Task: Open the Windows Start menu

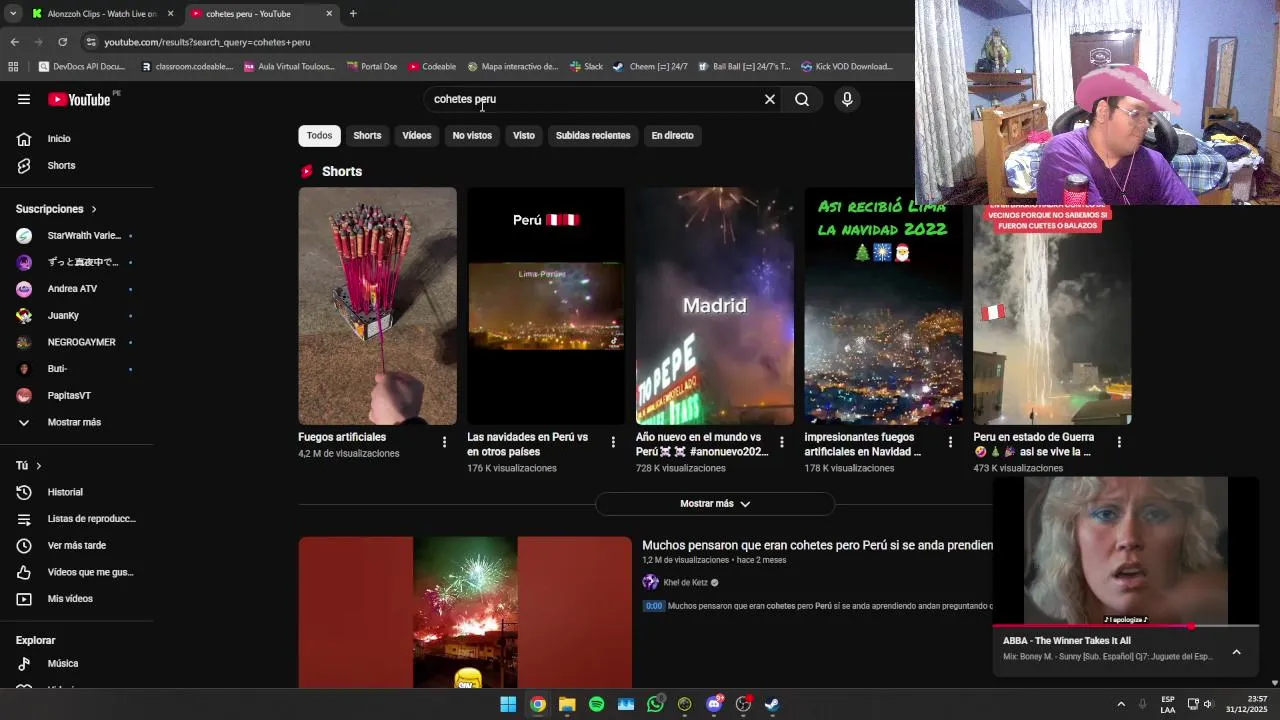Action: tap(508, 704)
